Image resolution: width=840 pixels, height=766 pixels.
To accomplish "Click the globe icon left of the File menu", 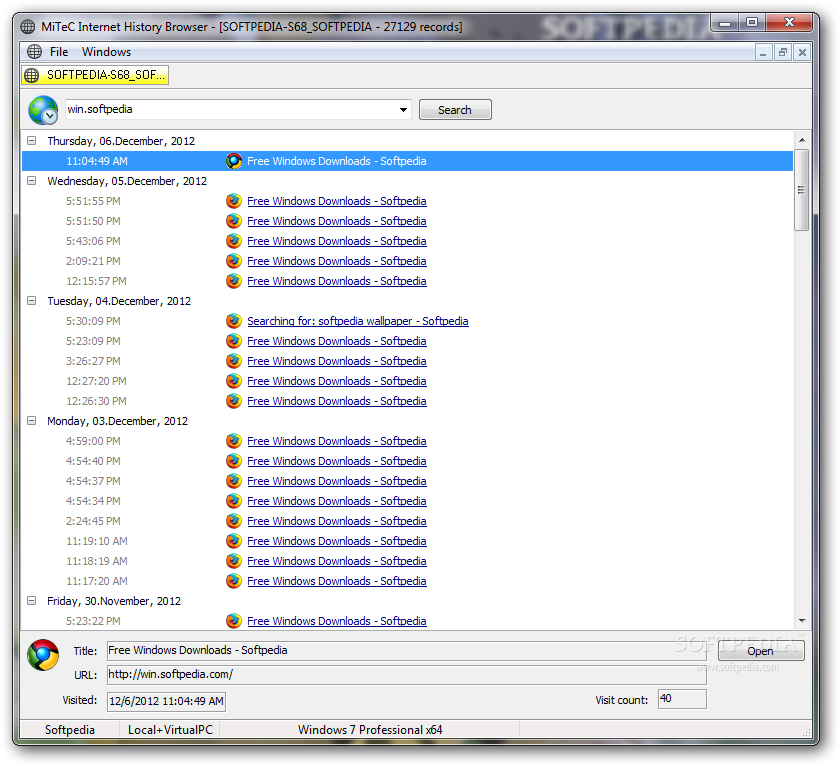I will pos(34,52).
